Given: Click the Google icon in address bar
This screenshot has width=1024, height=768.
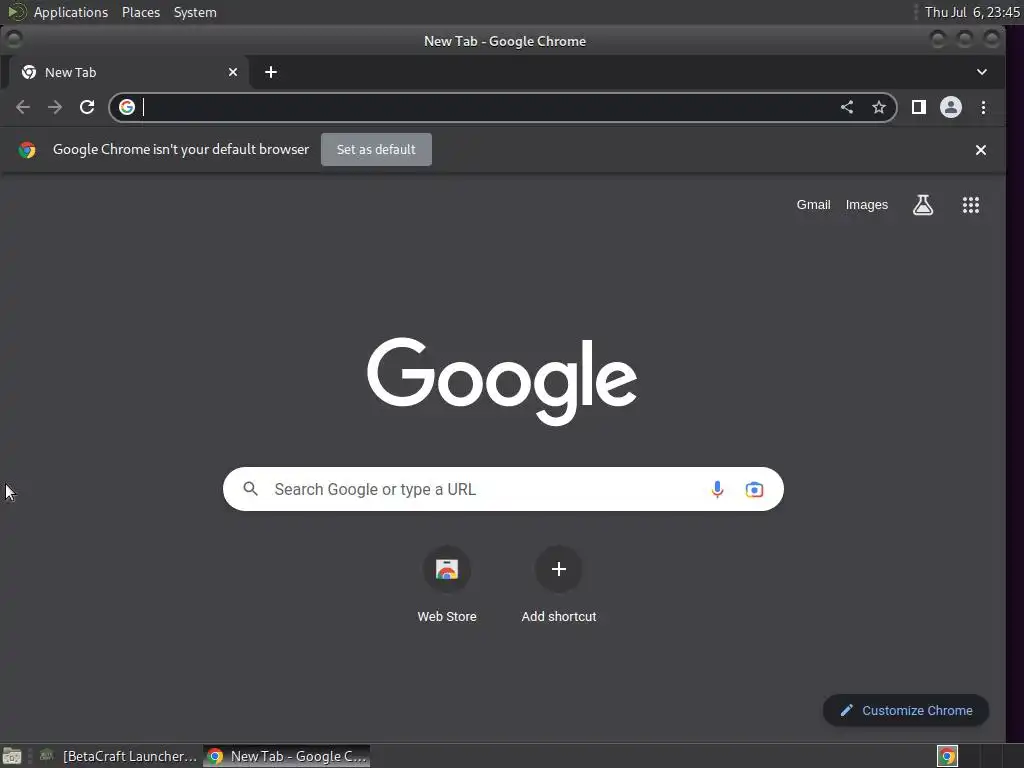Looking at the screenshot, I should (x=127, y=107).
